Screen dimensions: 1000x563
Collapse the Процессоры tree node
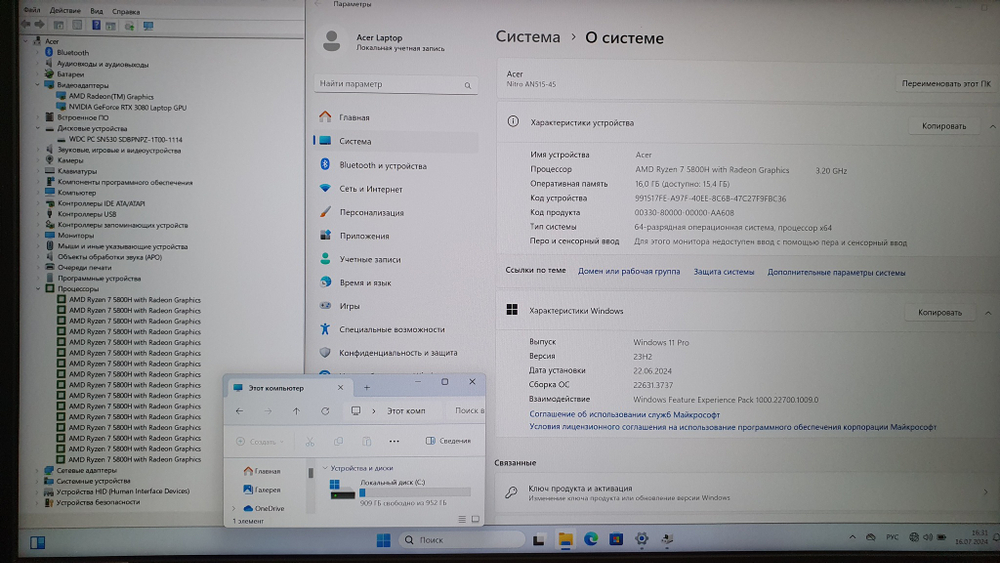click(37, 289)
